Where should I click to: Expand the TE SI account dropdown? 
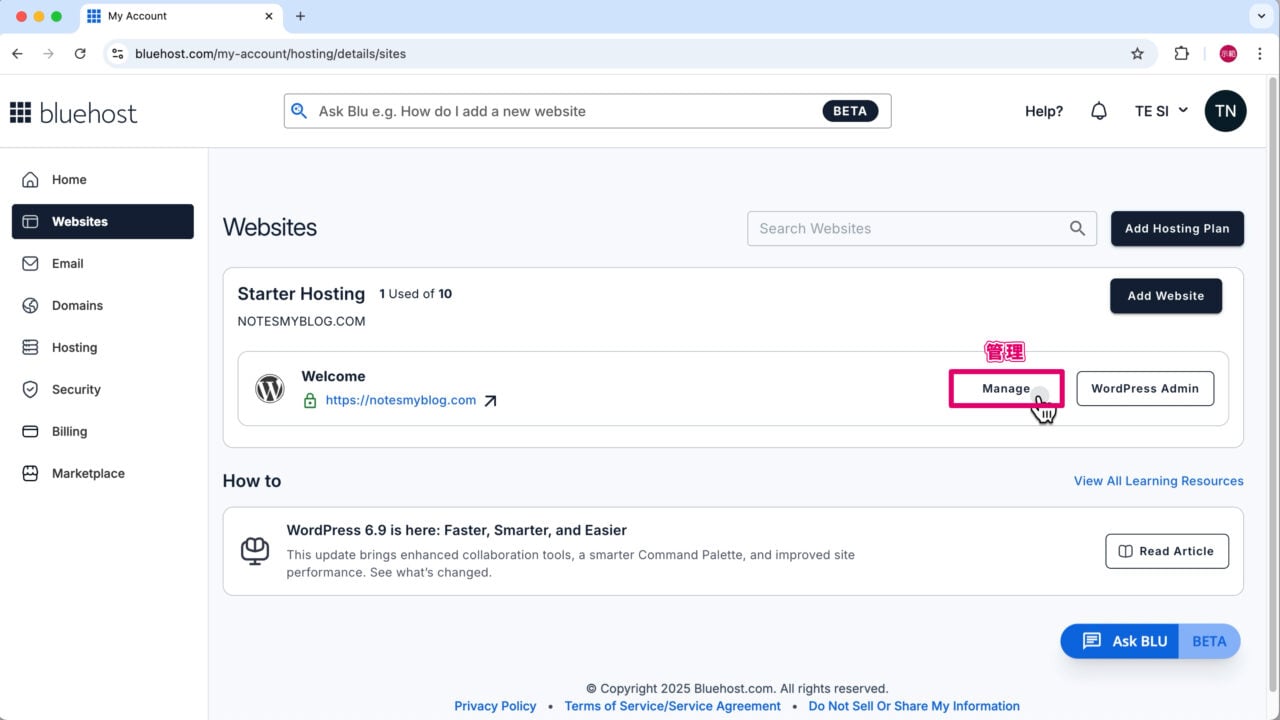[x=1160, y=111]
